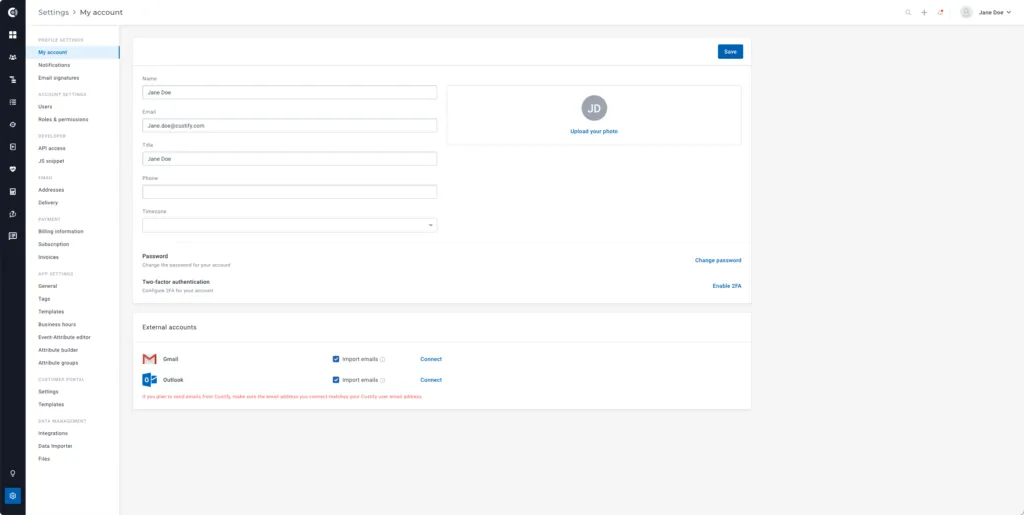This screenshot has height=515, width=1024.
Task: Open the Timezone dropdown
Action: [x=289, y=225]
